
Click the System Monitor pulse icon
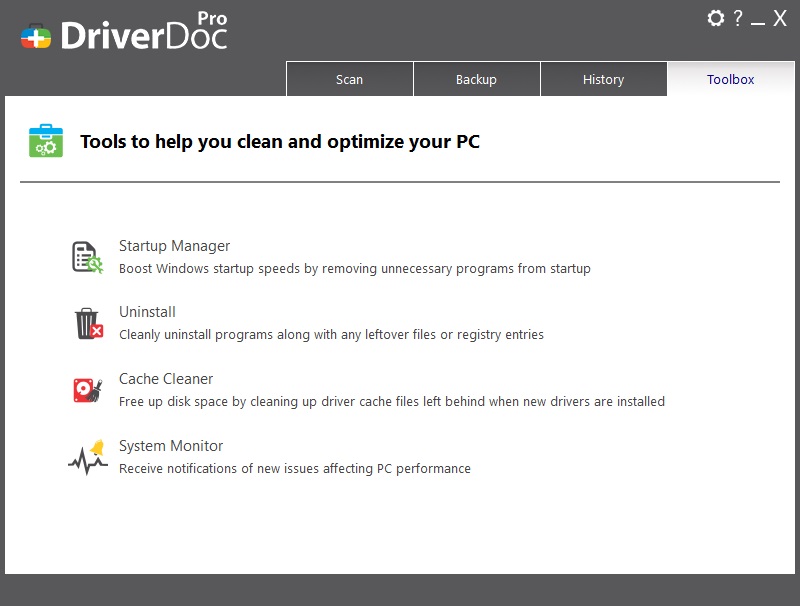(88, 458)
